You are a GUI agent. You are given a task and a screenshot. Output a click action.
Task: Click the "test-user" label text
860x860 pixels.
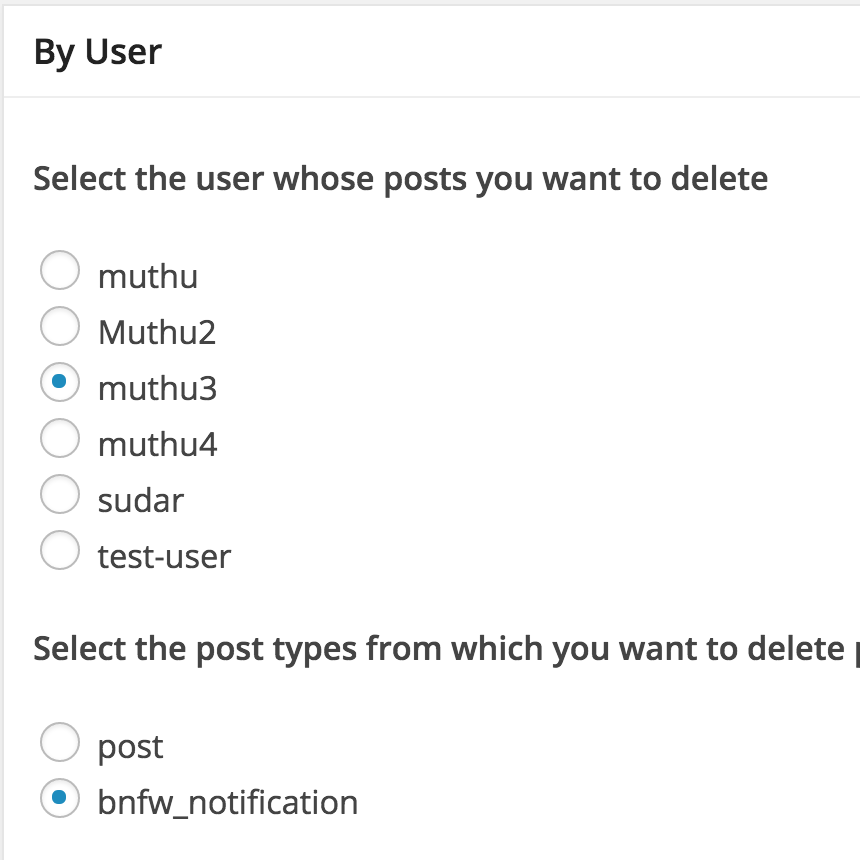(x=164, y=556)
